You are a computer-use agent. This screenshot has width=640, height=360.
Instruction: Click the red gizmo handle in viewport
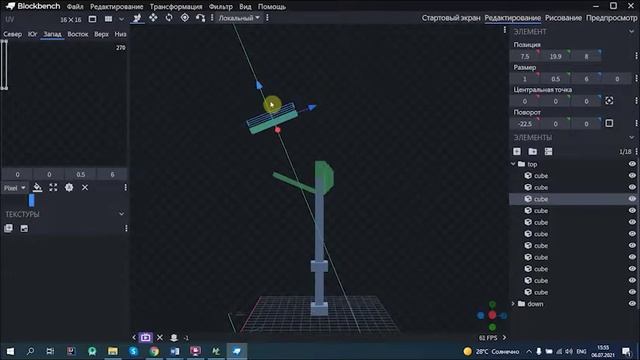click(x=278, y=130)
